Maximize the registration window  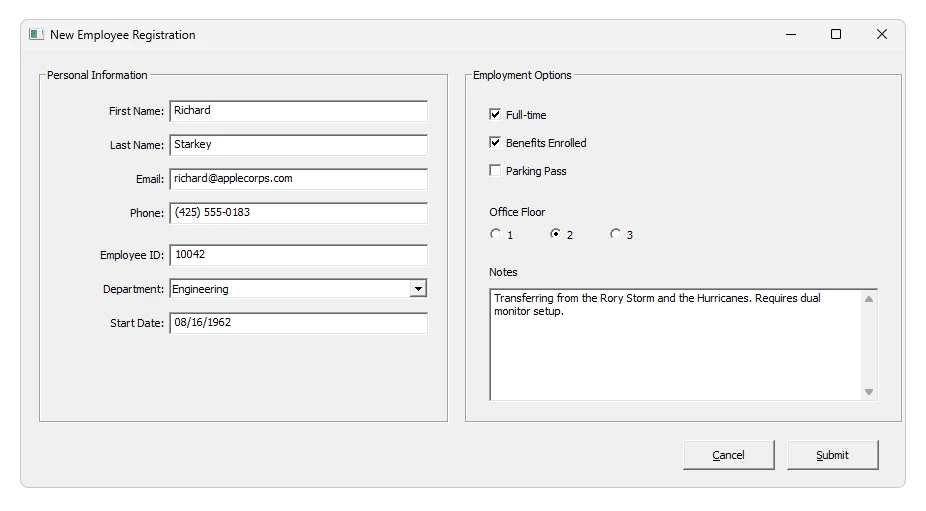tap(836, 35)
